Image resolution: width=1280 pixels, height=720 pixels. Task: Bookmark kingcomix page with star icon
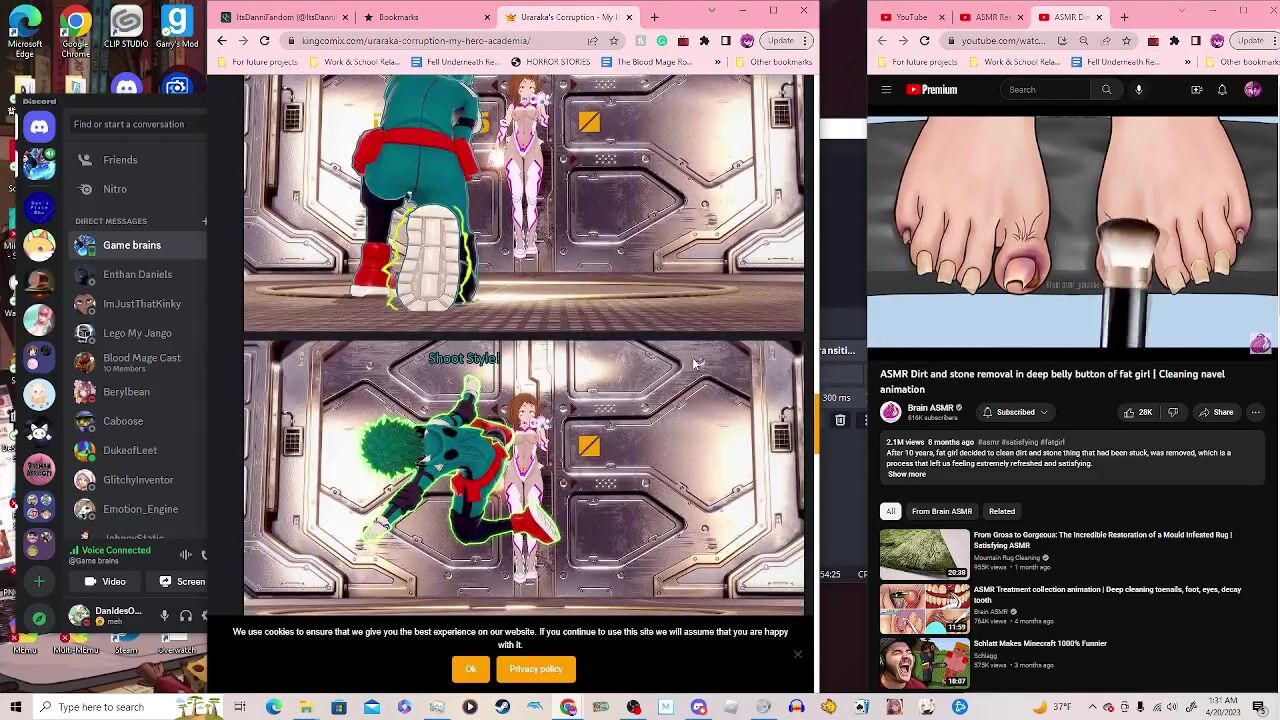click(x=614, y=41)
